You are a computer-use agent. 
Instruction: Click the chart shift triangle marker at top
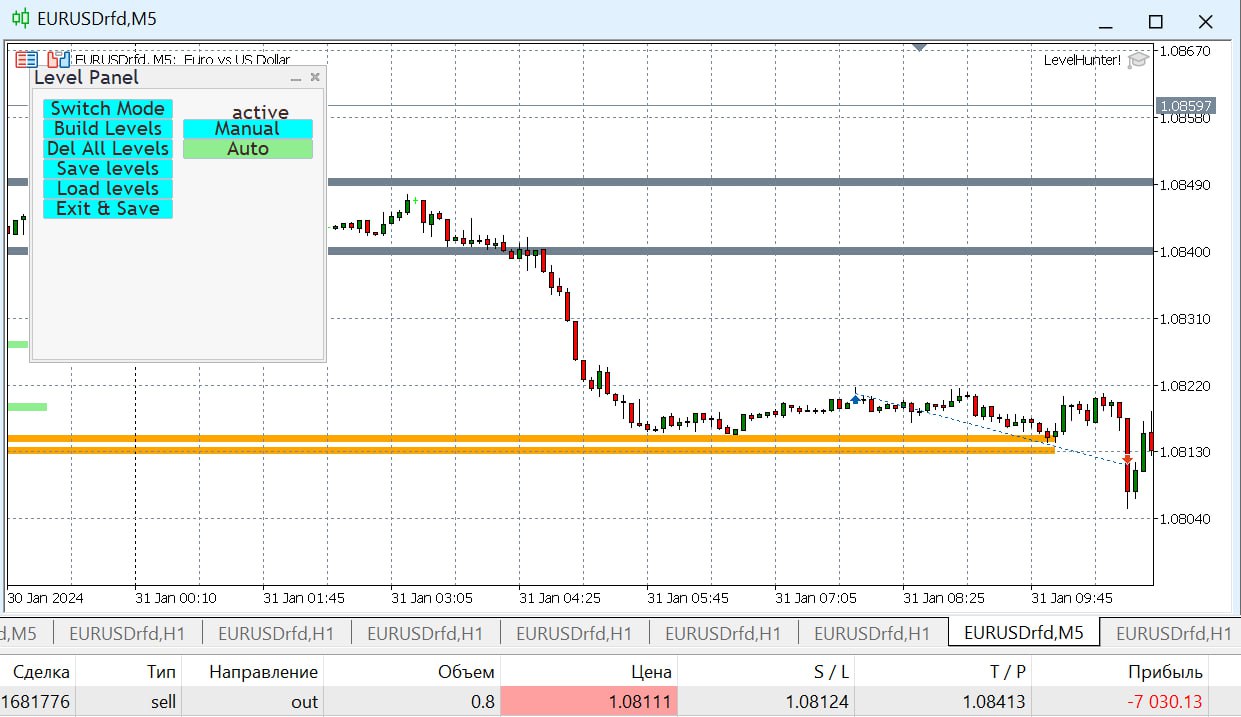(920, 46)
